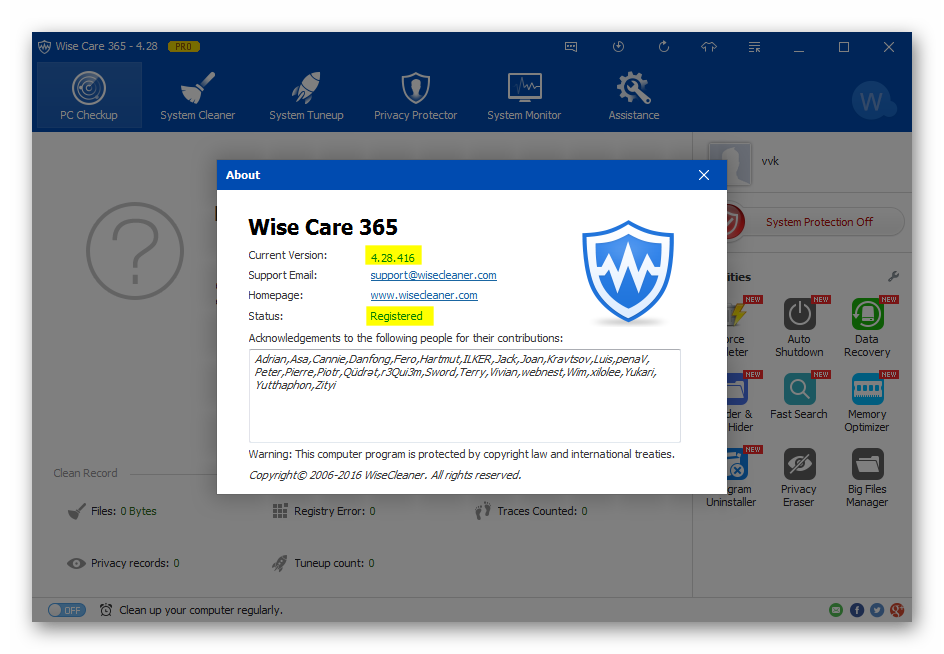The image size is (944, 654).
Task: Click the refresh arrow icon in title bar
Action: (x=663, y=47)
